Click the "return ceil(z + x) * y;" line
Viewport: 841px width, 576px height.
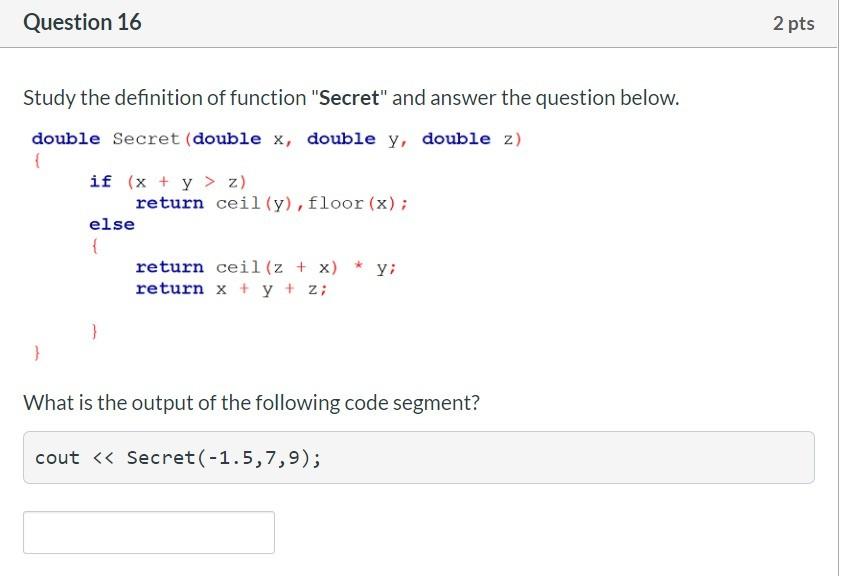[266, 267]
